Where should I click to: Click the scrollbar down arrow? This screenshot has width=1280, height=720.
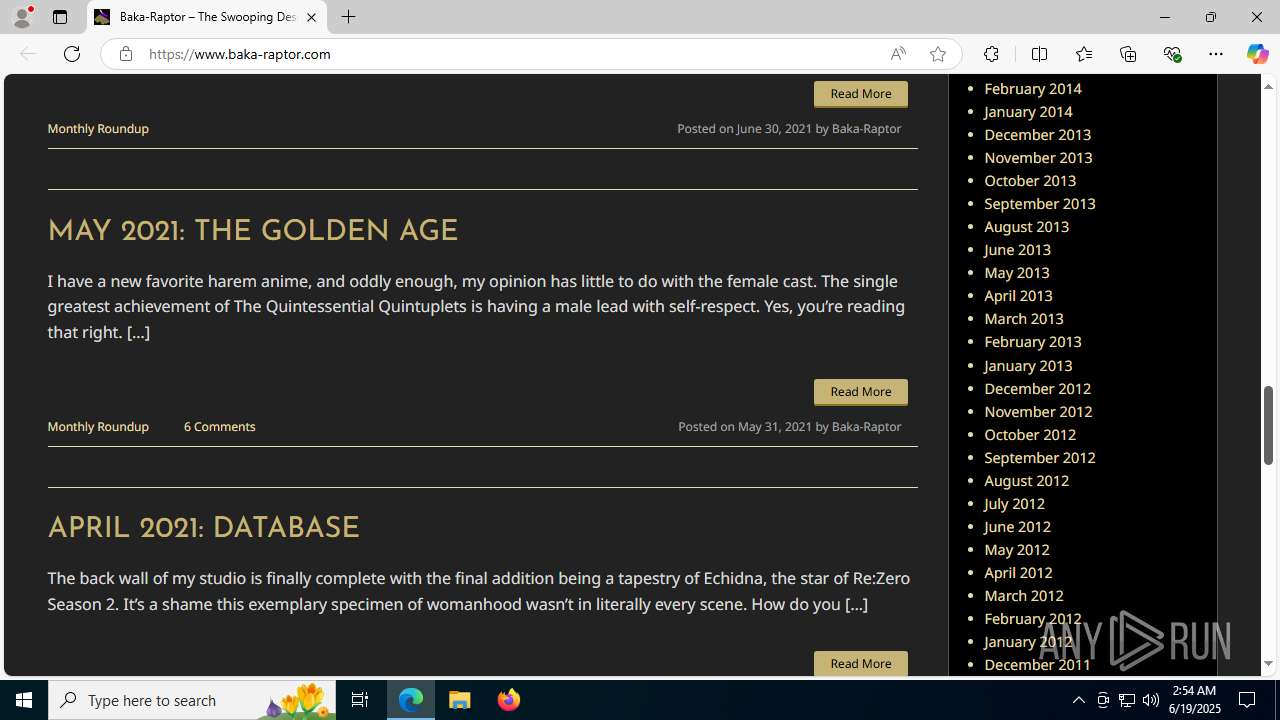pyautogui.click(x=1269, y=664)
